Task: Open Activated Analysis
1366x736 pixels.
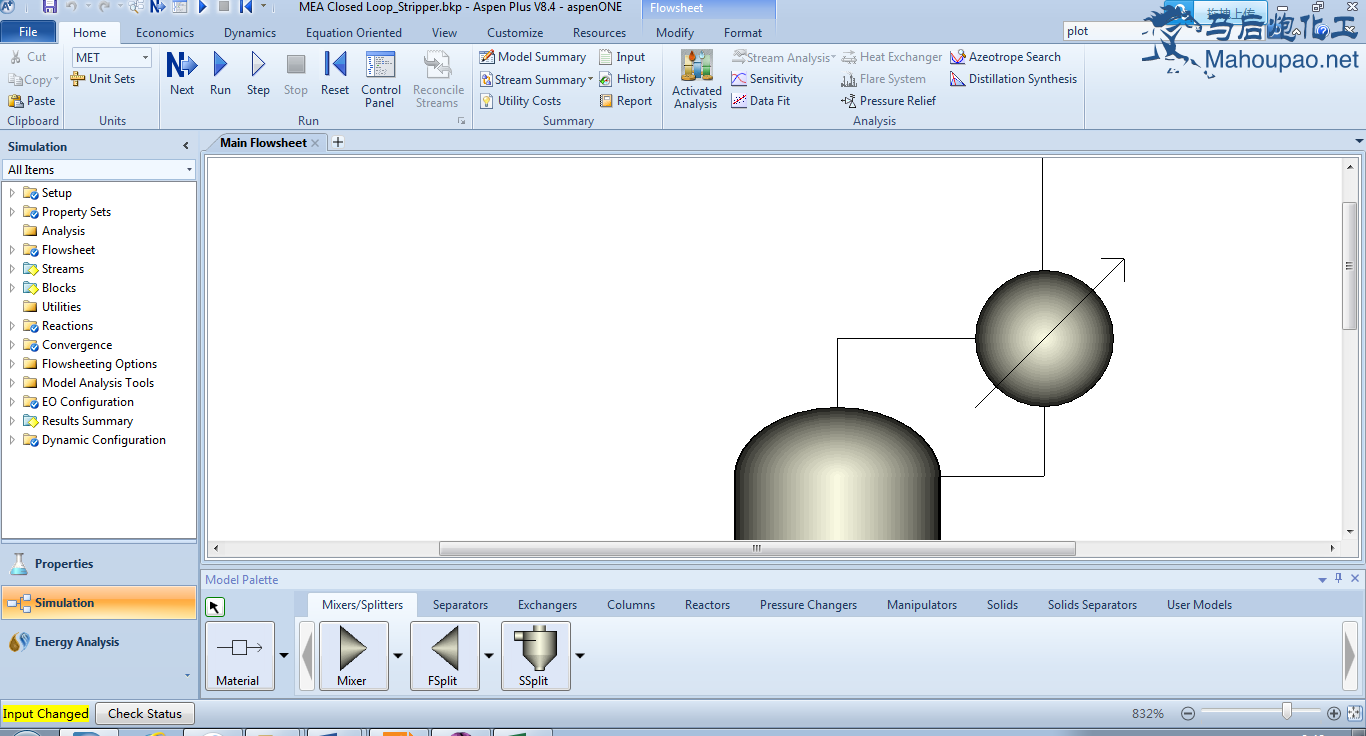Action: (696, 80)
